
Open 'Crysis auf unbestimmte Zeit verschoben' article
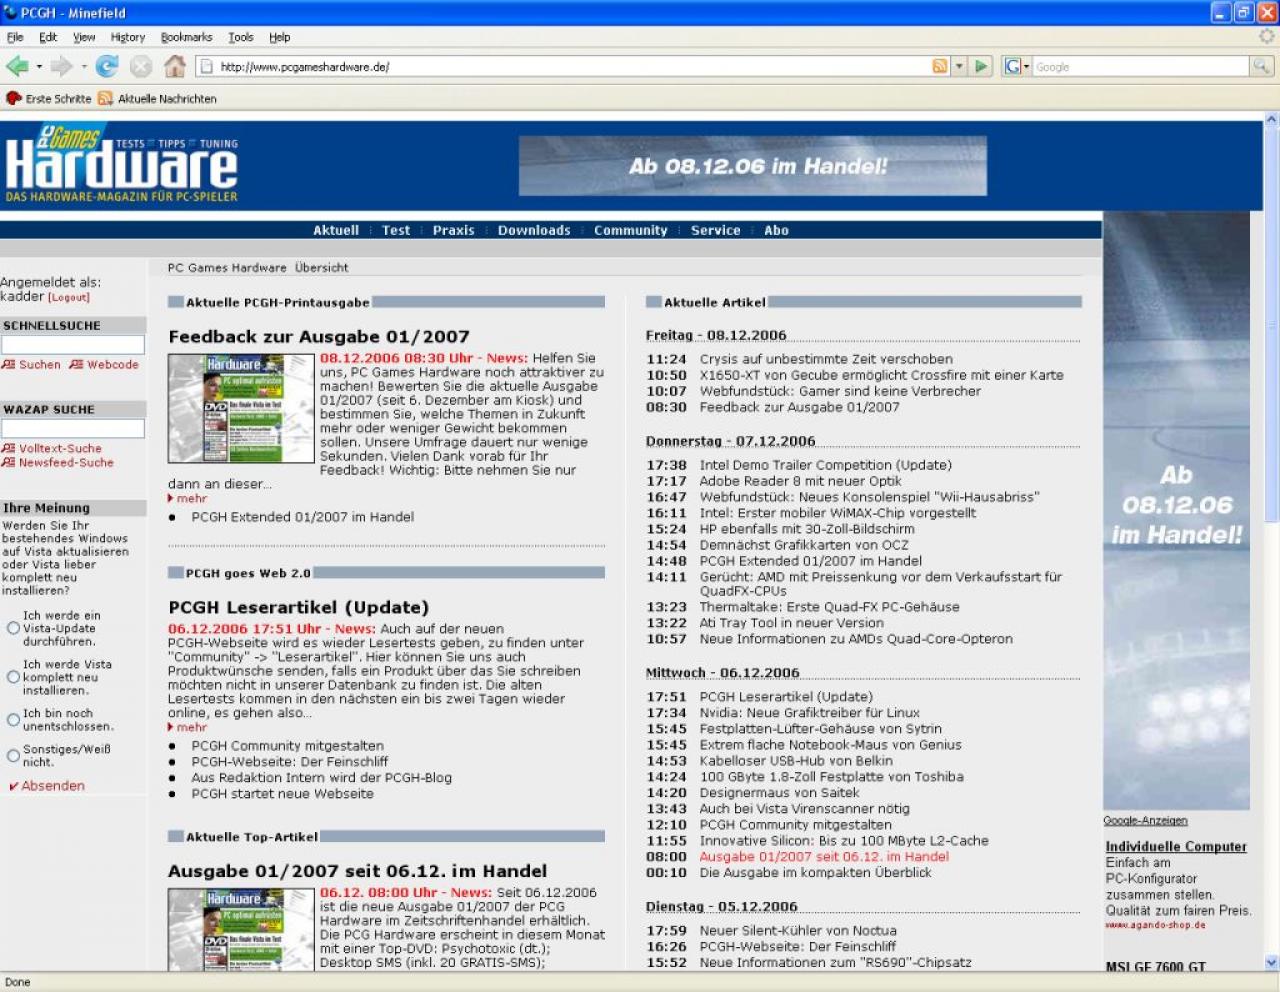tap(826, 360)
